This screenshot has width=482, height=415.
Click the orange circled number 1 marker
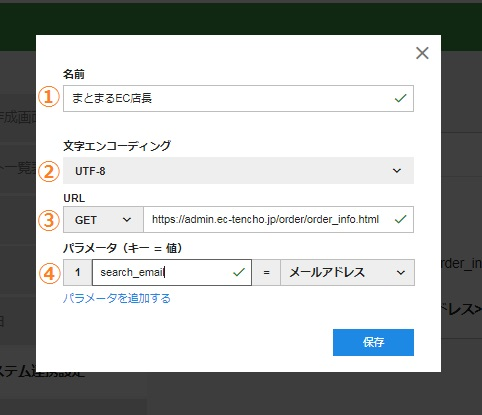click(x=49, y=97)
